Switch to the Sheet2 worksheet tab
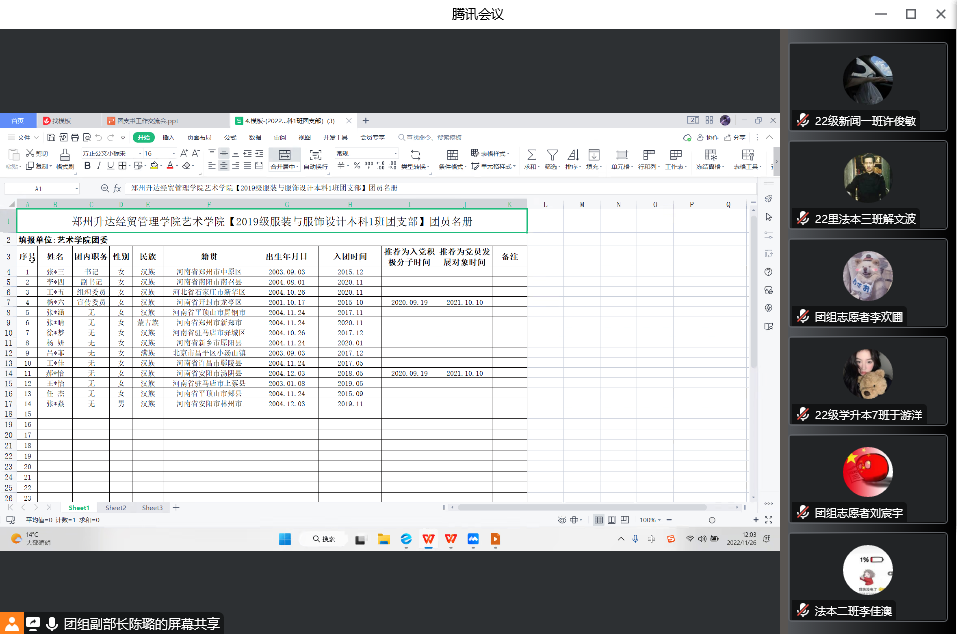957x634 pixels. click(116, 508)
